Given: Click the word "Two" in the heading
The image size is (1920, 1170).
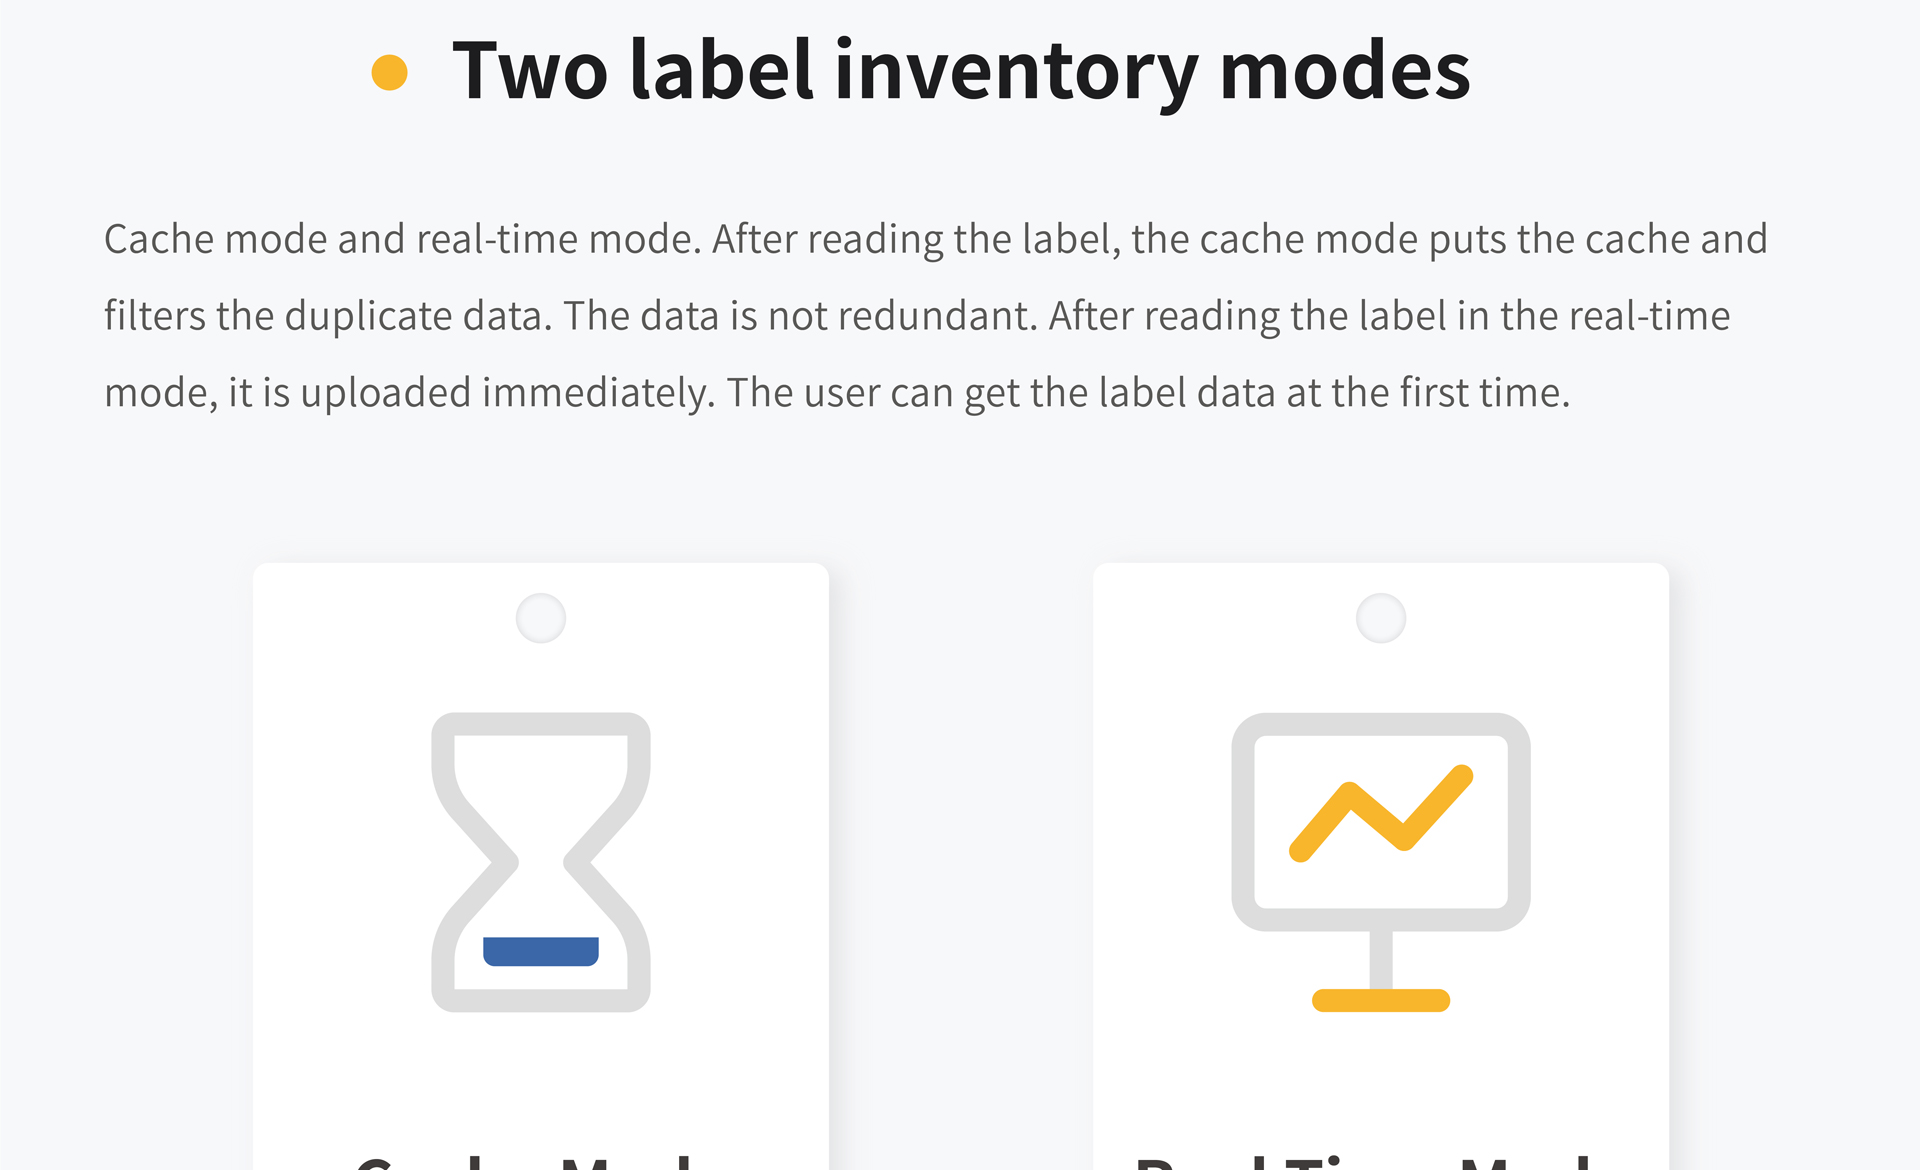Looking at the screenshot, I should [530, 72].
